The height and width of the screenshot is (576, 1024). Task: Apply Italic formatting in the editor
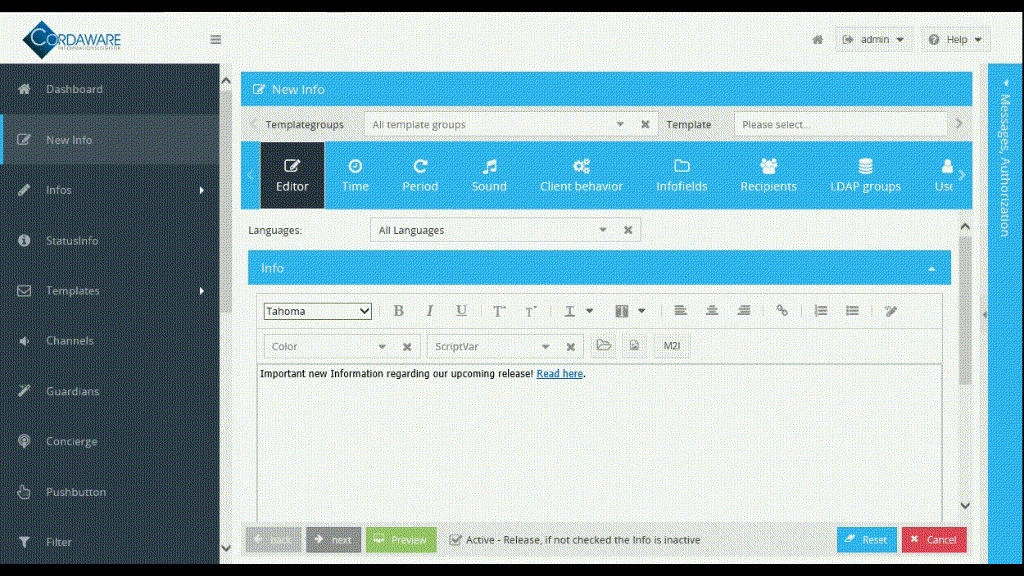pos(429,310)
